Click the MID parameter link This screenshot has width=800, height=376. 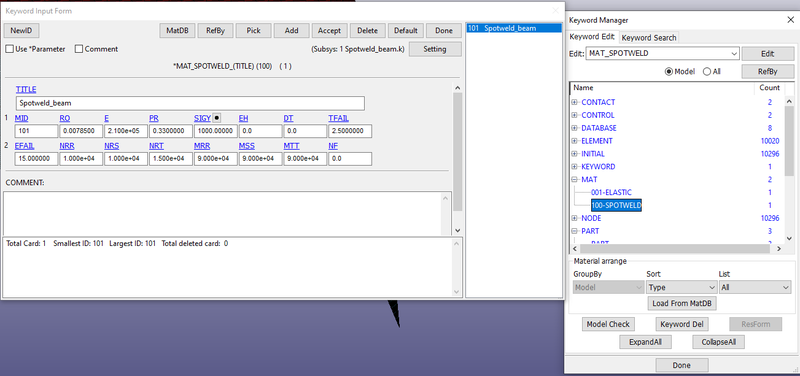pyautogui.click(x=21, y=118)
